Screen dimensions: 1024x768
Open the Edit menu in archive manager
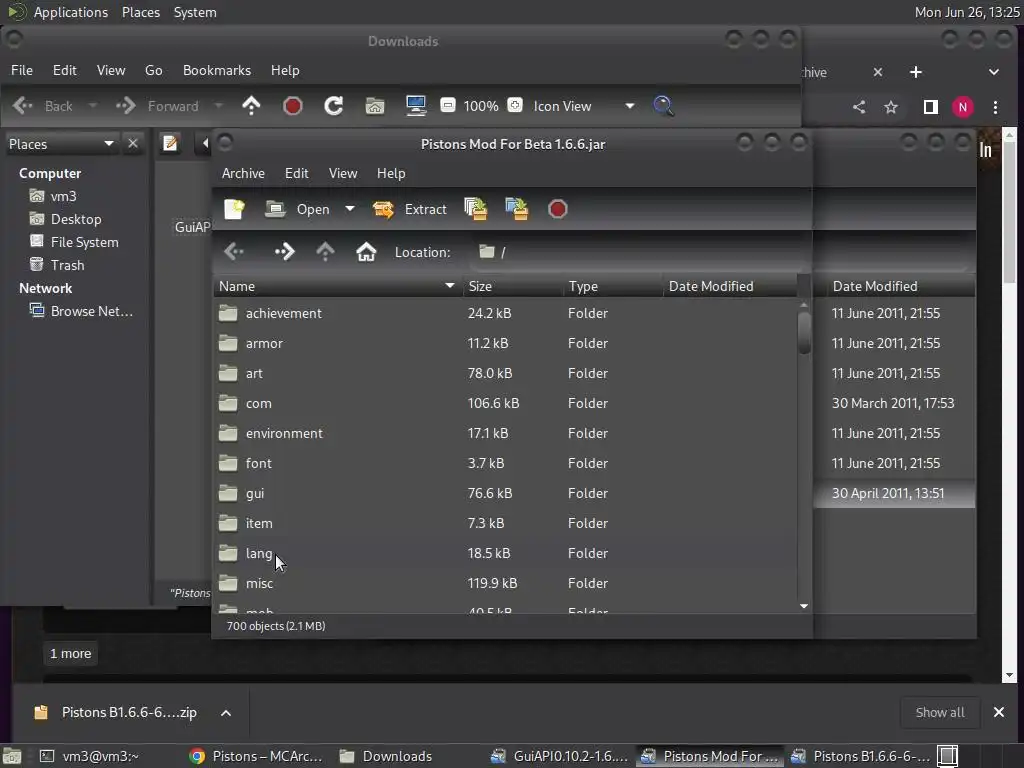[296, 173]
